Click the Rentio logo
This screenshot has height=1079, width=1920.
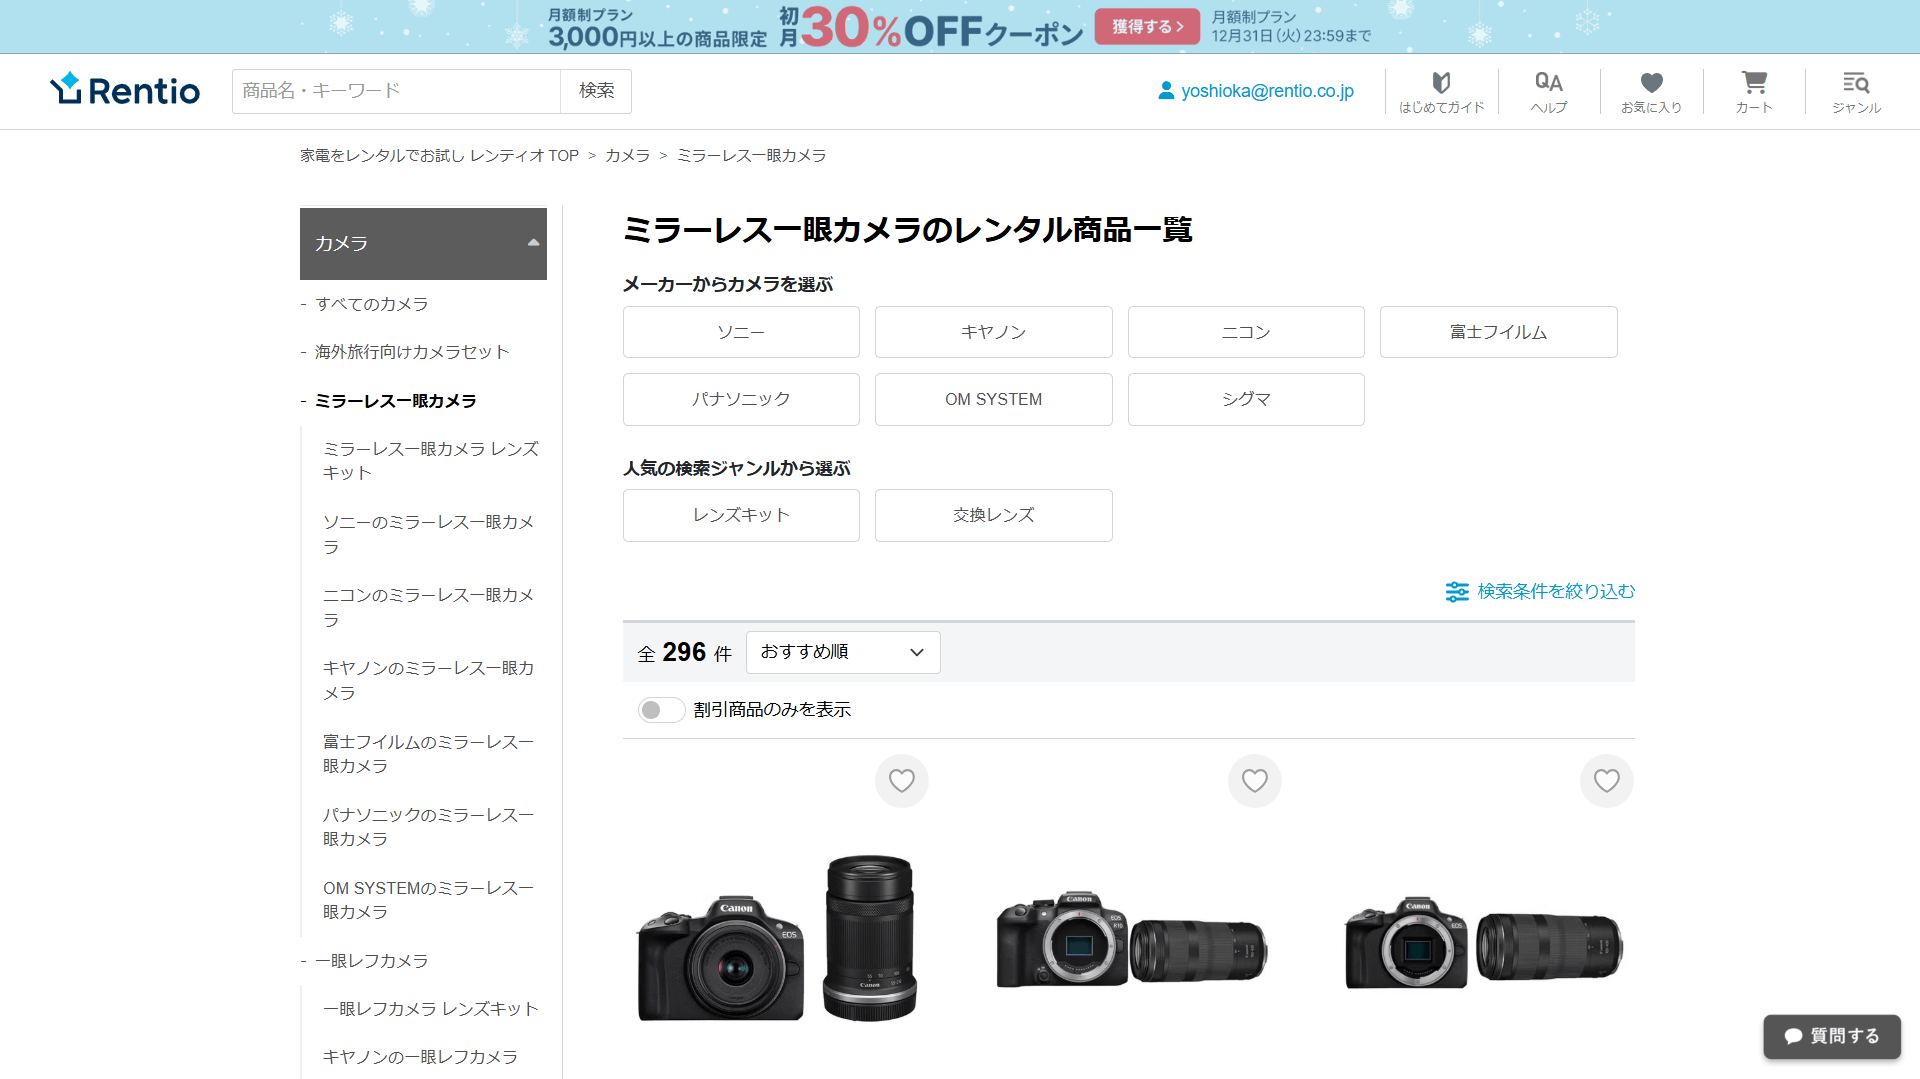125,90
